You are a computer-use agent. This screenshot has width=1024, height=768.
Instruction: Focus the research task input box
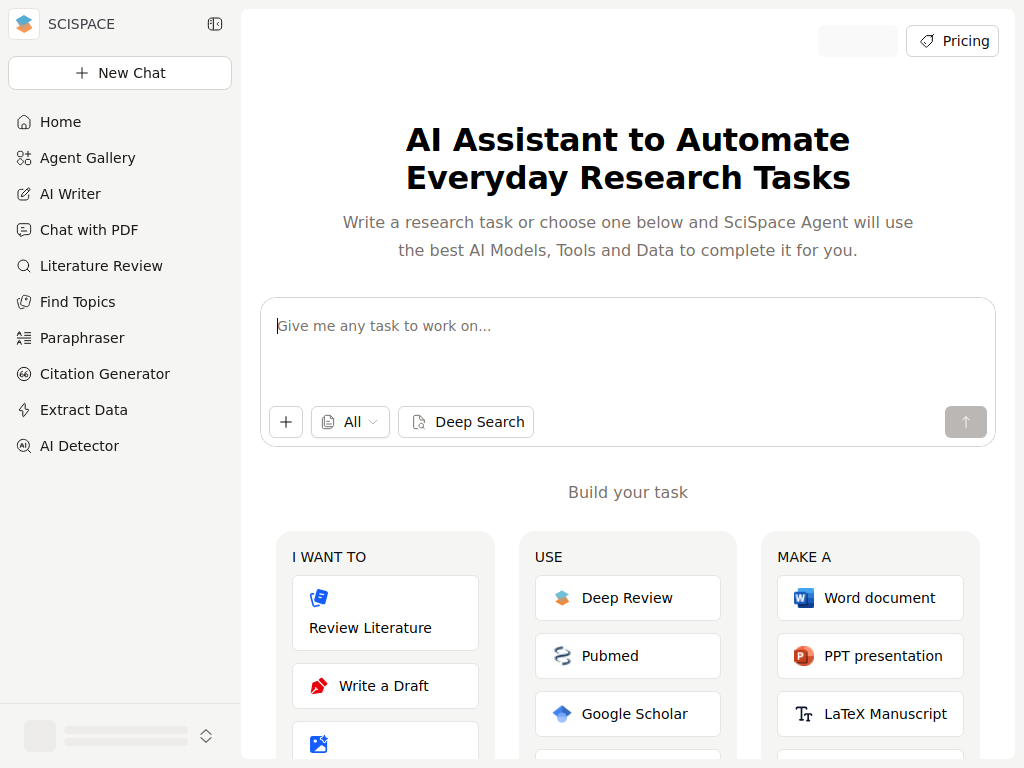coord(627,350)
